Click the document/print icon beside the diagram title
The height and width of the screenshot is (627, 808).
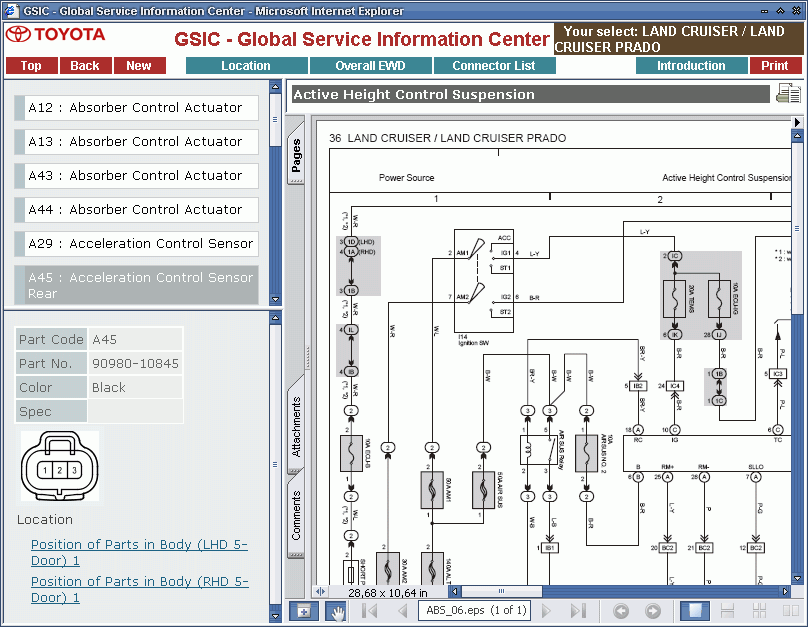click(788, 94)
